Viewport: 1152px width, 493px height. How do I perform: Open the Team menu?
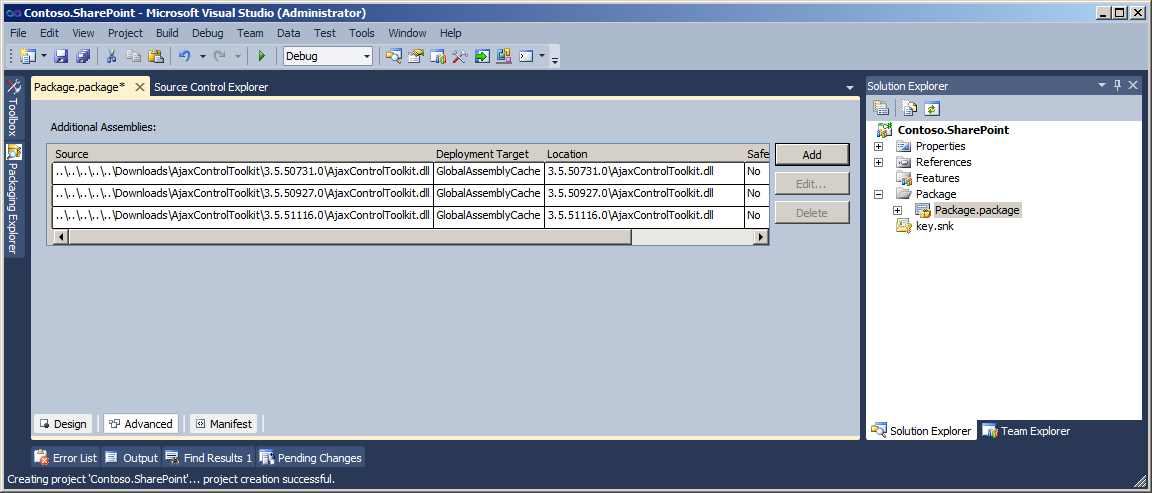[x=250, y=33]
